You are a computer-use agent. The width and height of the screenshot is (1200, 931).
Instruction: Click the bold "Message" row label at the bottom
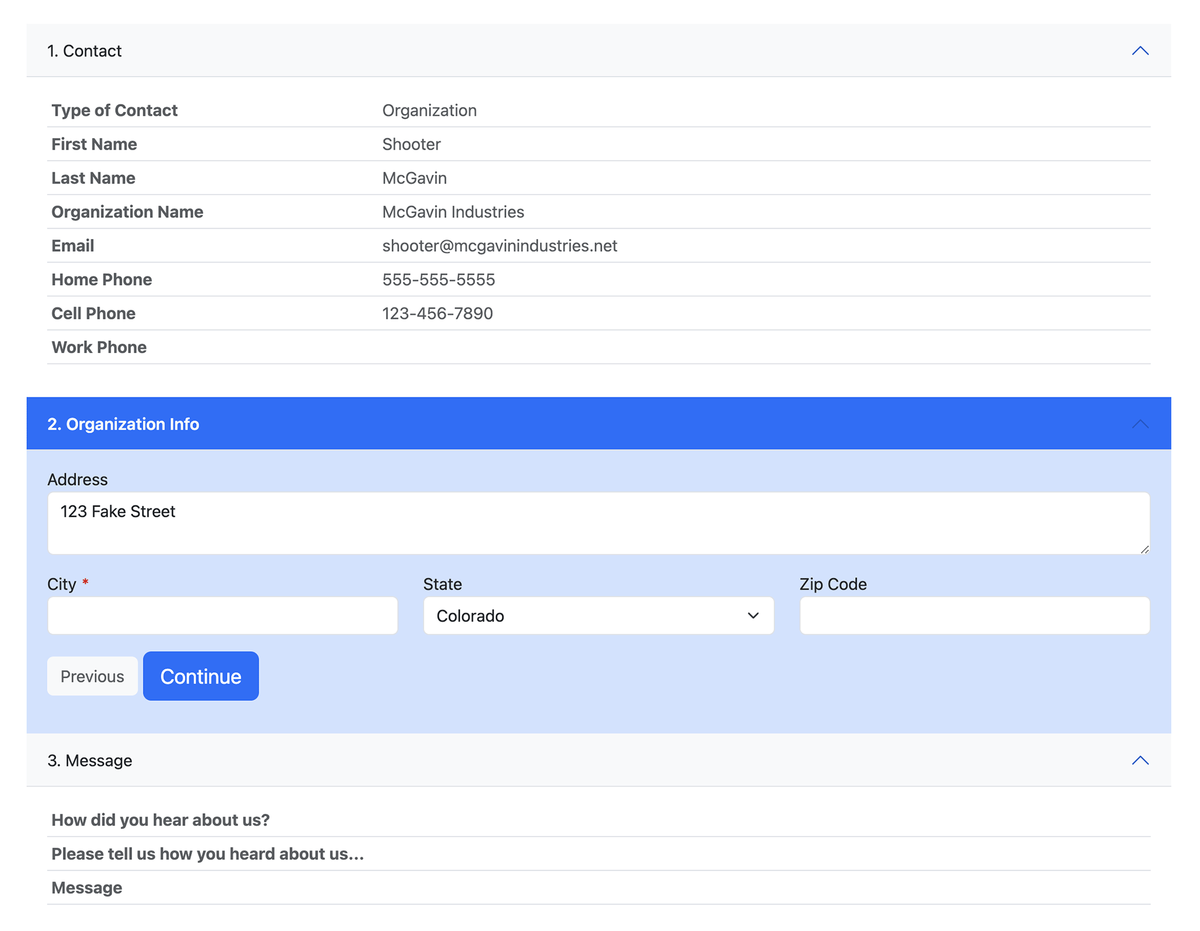click(x=87, y=888)
